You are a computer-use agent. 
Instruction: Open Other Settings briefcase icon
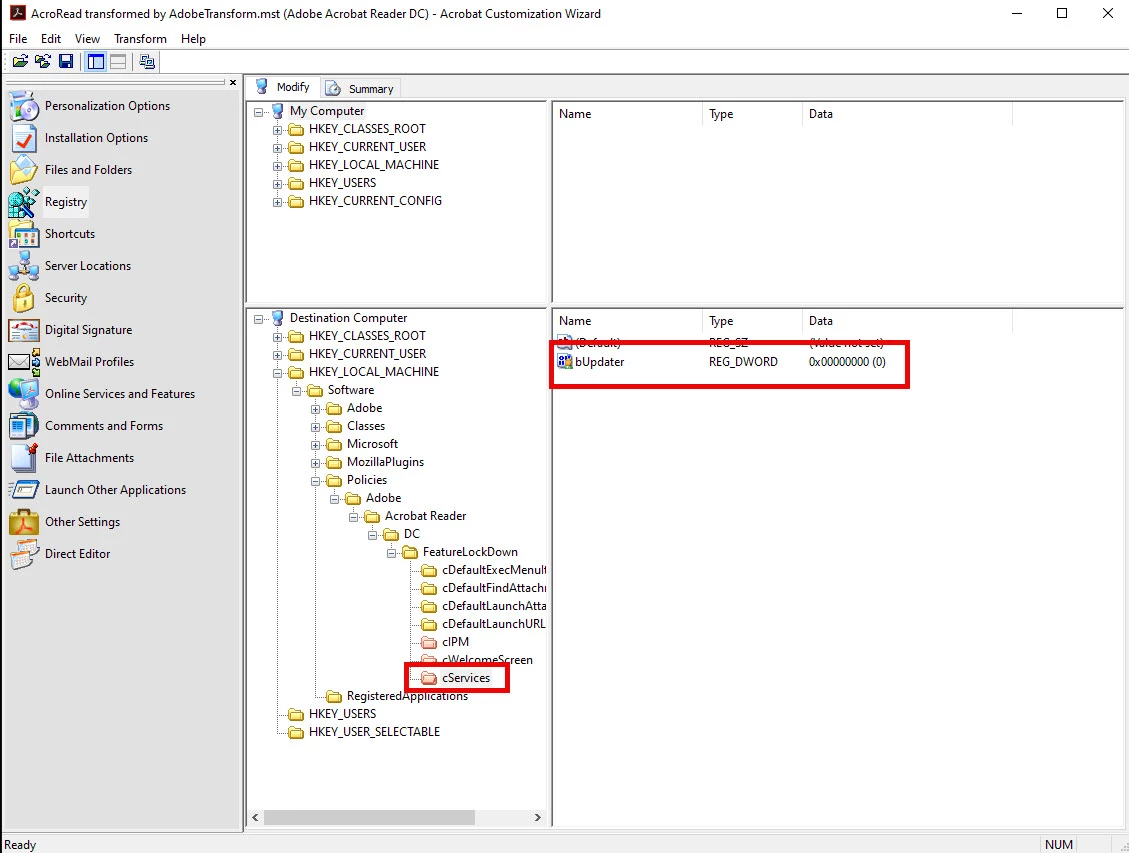click(23, 522)
